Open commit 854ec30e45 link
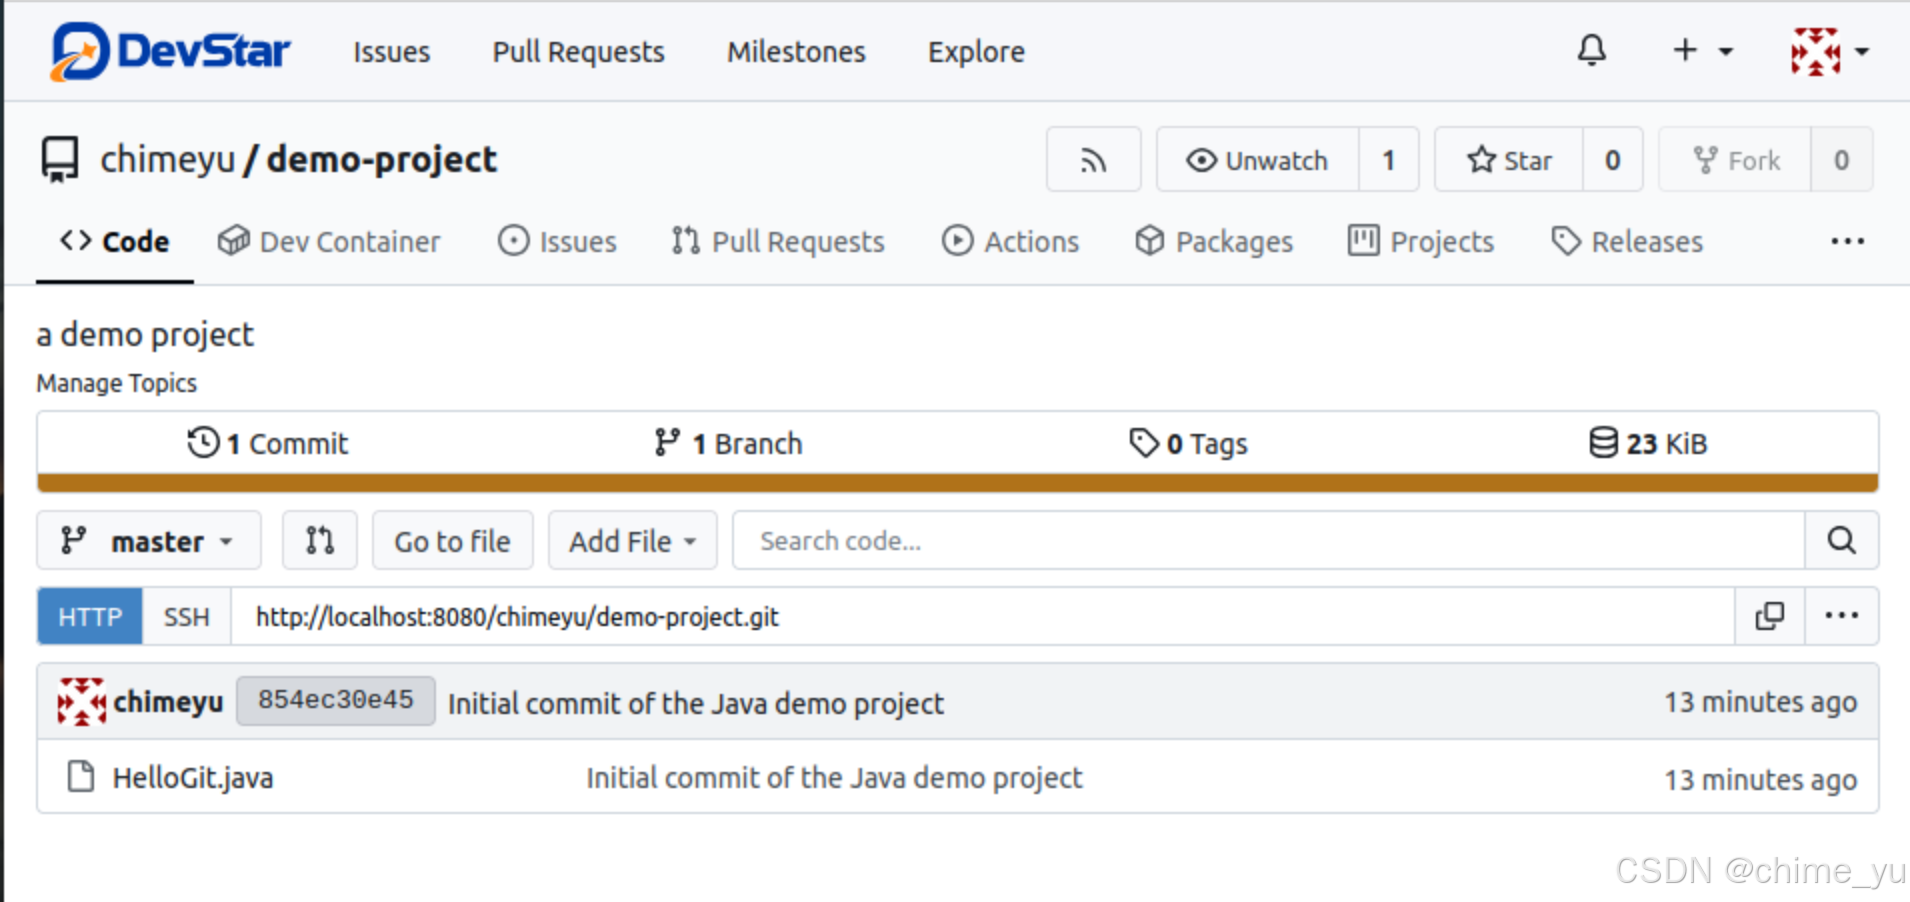 click(x=336, y=700)
